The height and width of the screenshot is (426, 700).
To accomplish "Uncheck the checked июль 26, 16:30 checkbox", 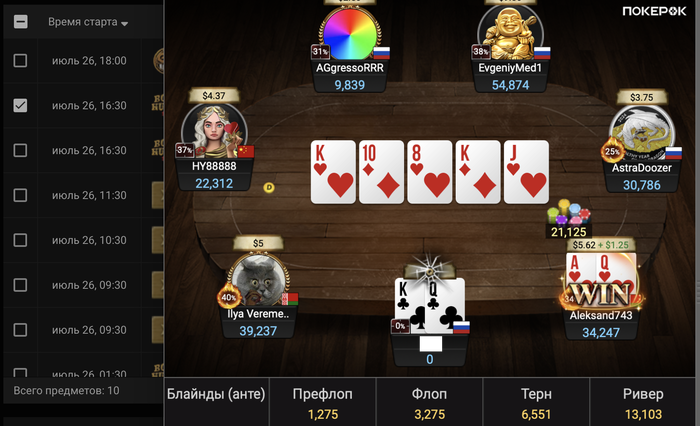I will (x=20, y=105).
